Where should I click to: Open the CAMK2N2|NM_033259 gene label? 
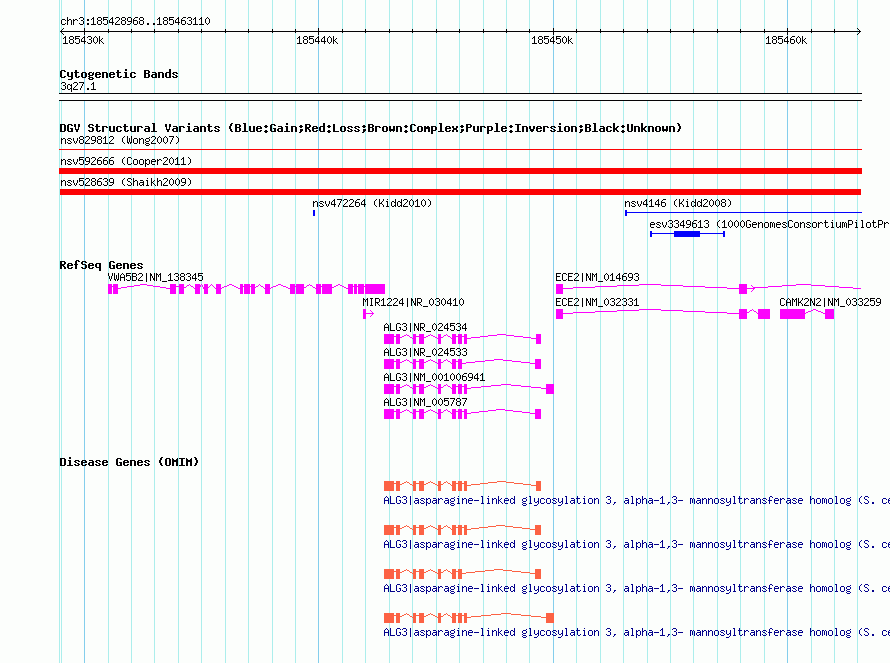tap(830, 302)
